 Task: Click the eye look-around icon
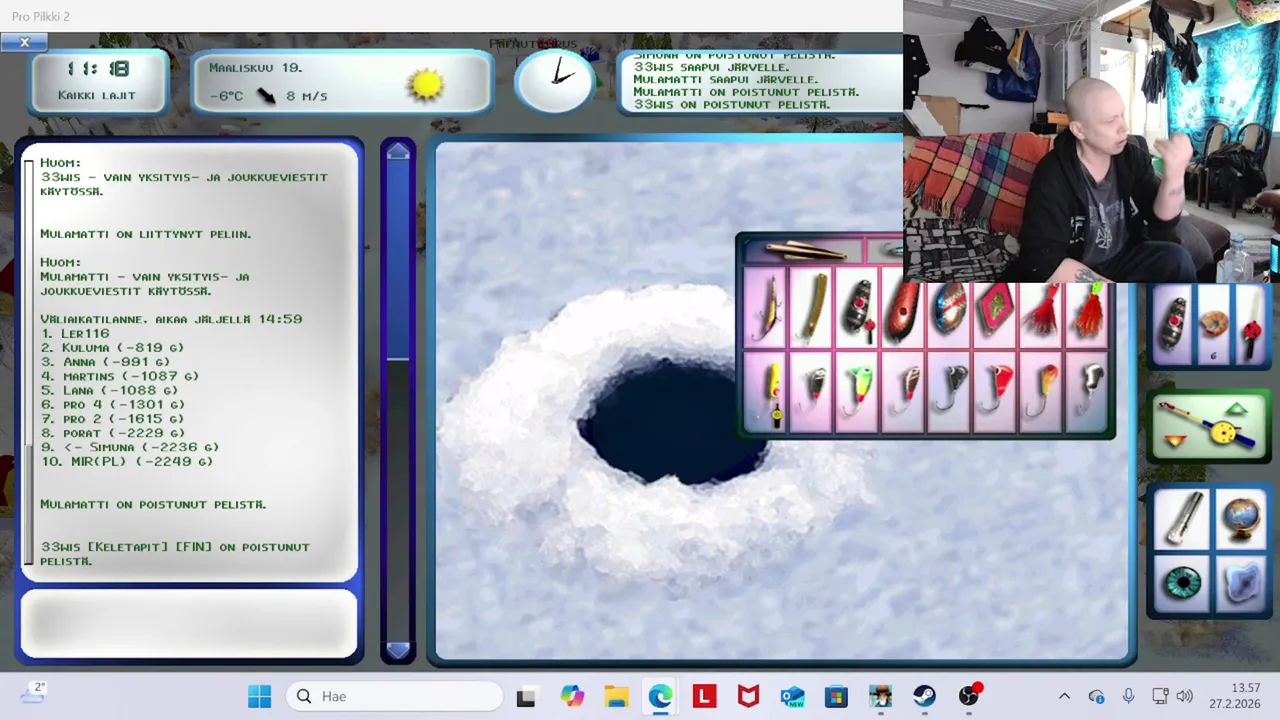tap(1182, 581)
